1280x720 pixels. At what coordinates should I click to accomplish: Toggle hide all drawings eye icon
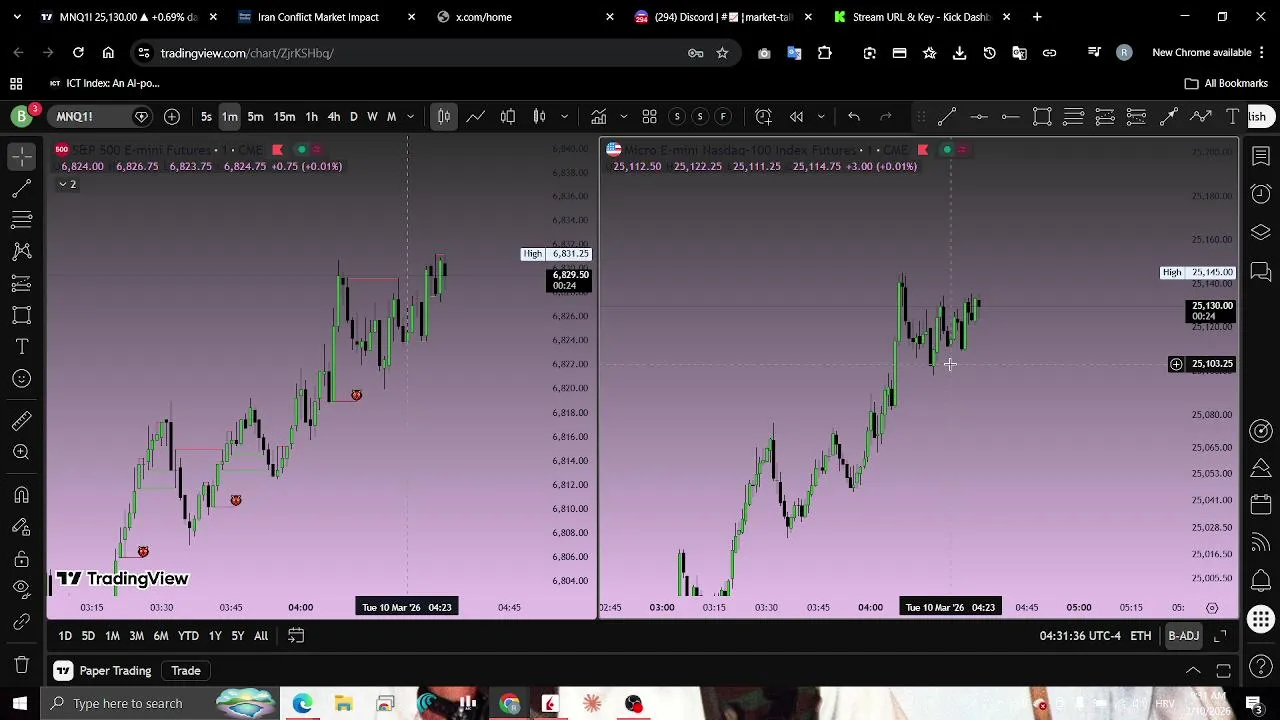[22, 588]
